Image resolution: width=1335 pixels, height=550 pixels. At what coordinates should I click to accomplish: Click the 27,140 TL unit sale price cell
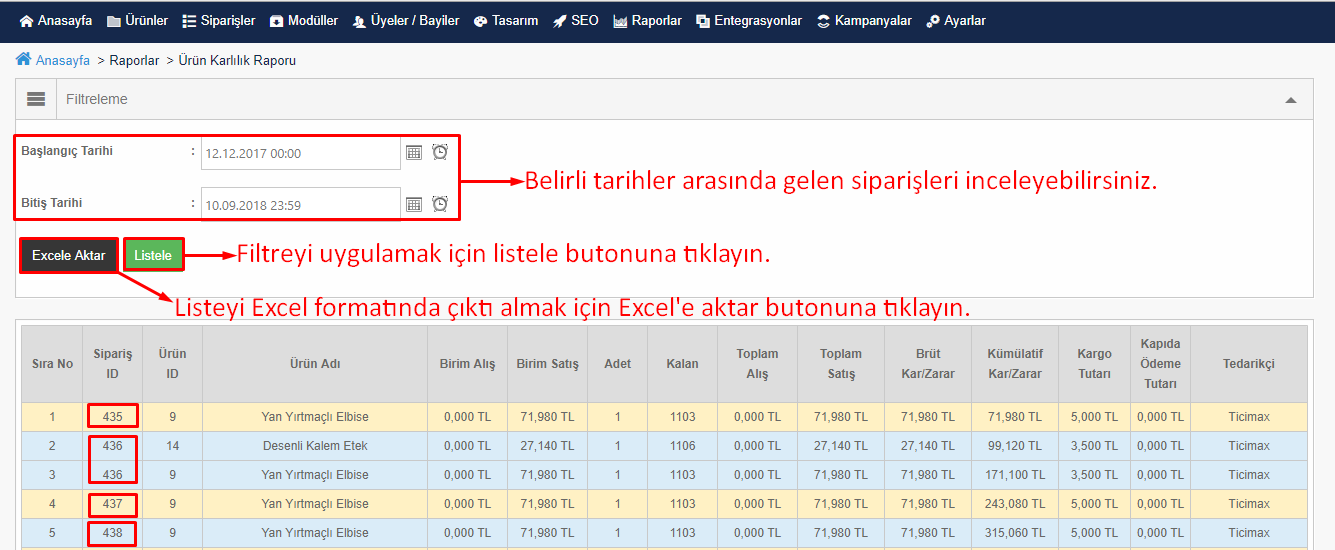click(x=547, y=446)
